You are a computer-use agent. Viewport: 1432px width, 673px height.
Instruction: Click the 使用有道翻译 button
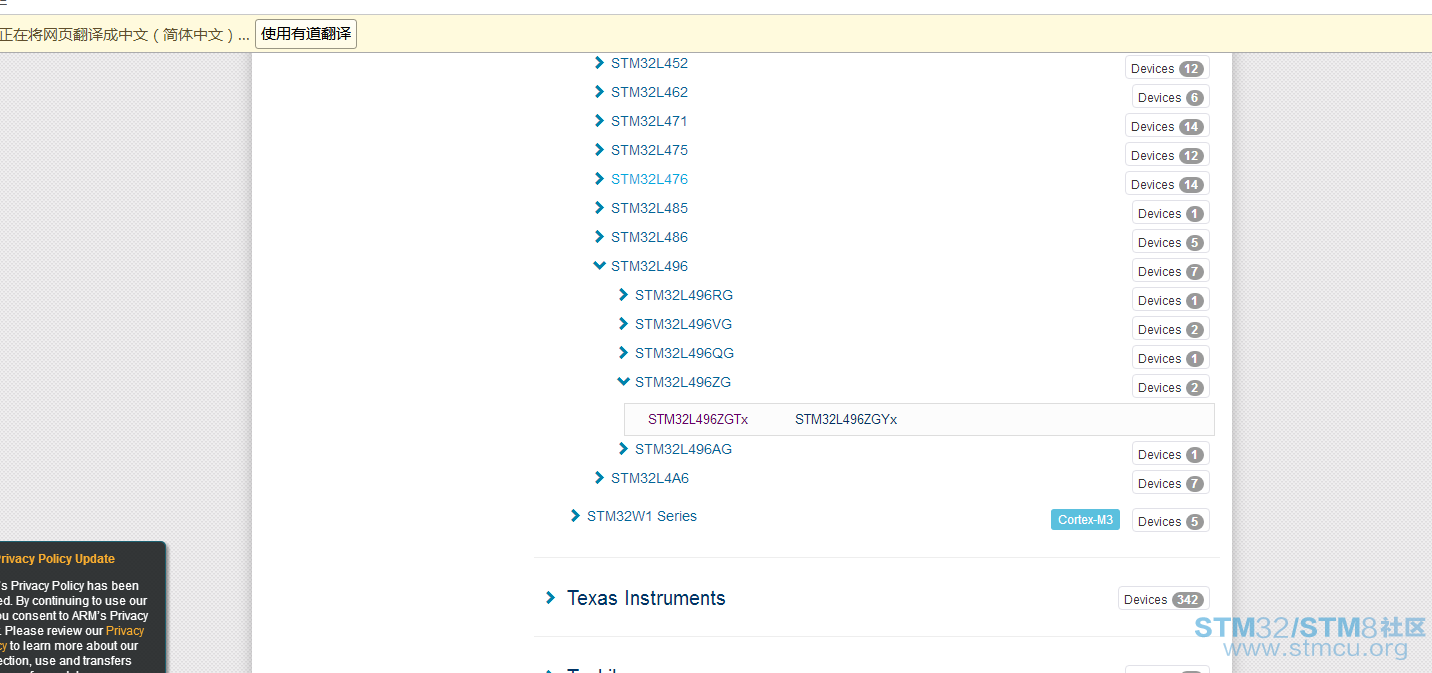[306, 34]
